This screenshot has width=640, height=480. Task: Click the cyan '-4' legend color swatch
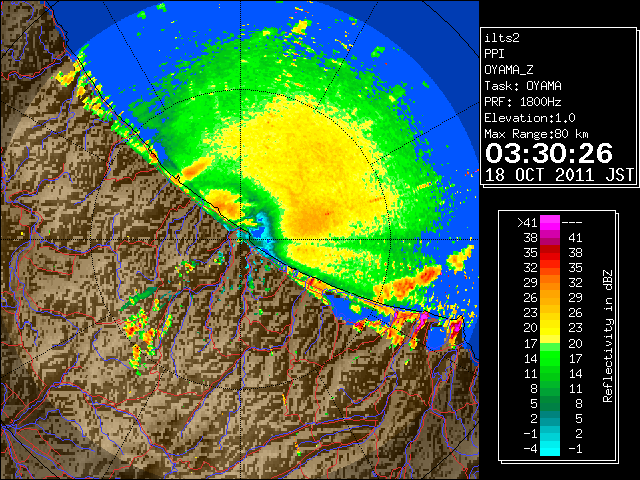550,449
